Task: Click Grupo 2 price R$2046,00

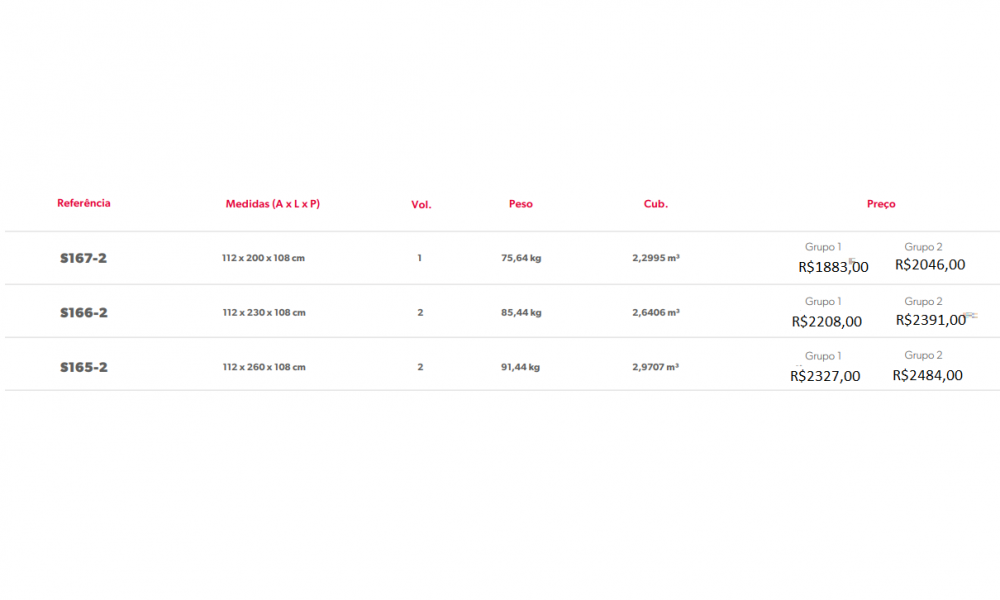Action: 930,265
